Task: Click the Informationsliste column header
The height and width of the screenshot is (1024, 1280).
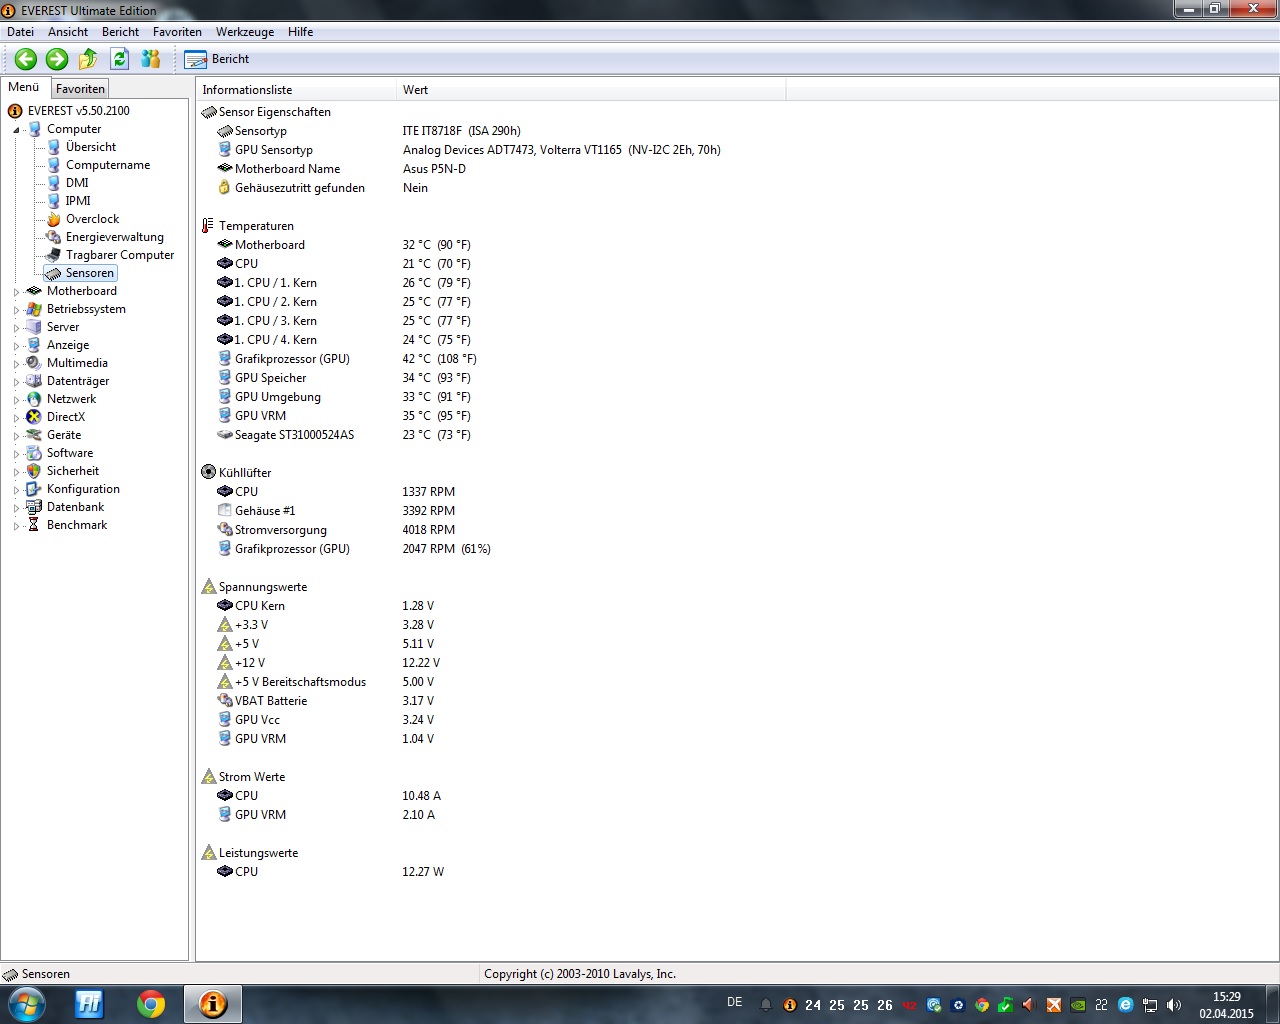Action: 297,90
